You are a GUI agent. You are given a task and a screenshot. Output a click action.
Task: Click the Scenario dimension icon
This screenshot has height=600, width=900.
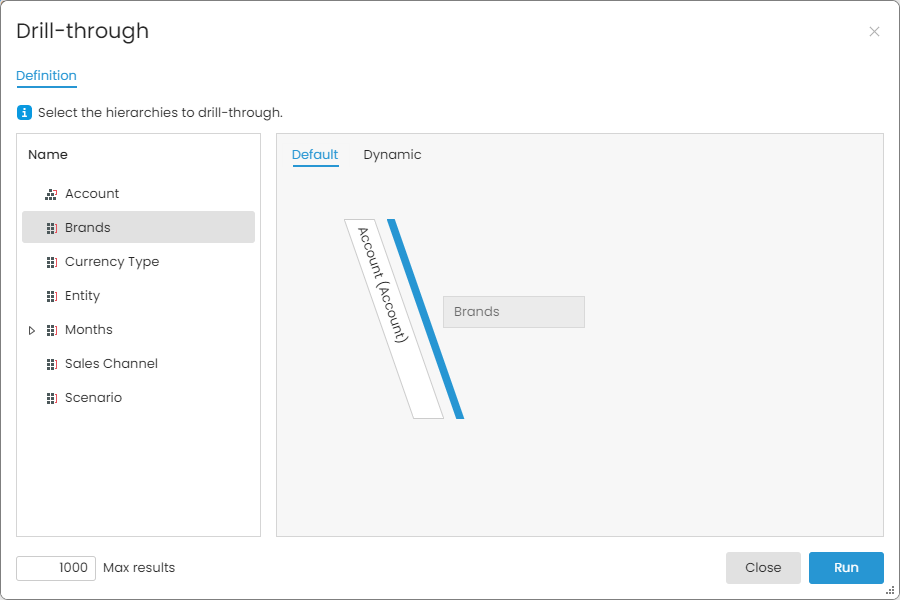pos(52,398)
